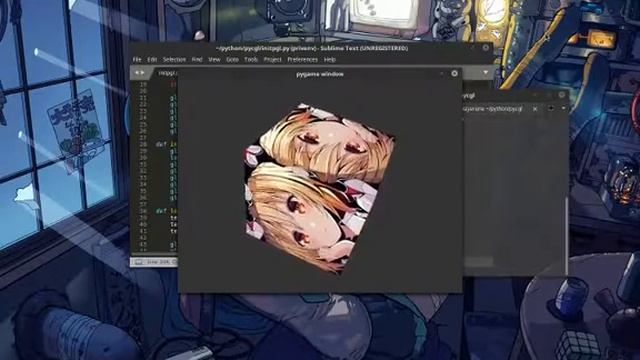Screen dimensions: 640x360
Task: Open the Goto menu in Sublime Text
Action: click(x=232, y=60)
